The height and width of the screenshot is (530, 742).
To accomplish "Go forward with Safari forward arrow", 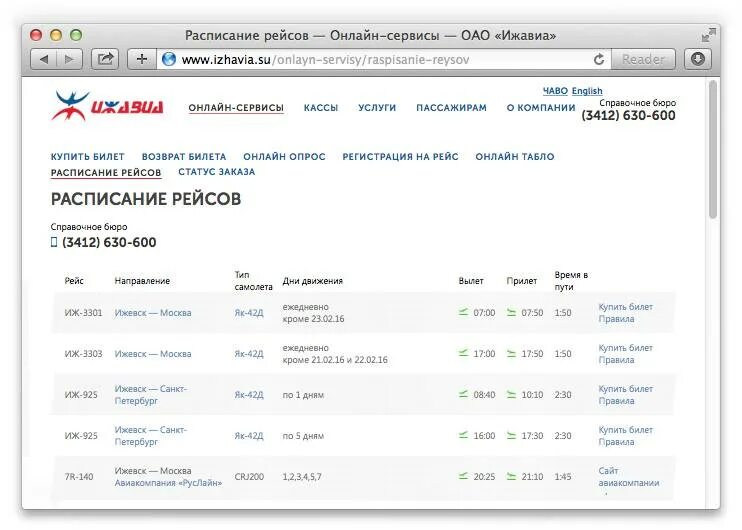I will 70,59.
